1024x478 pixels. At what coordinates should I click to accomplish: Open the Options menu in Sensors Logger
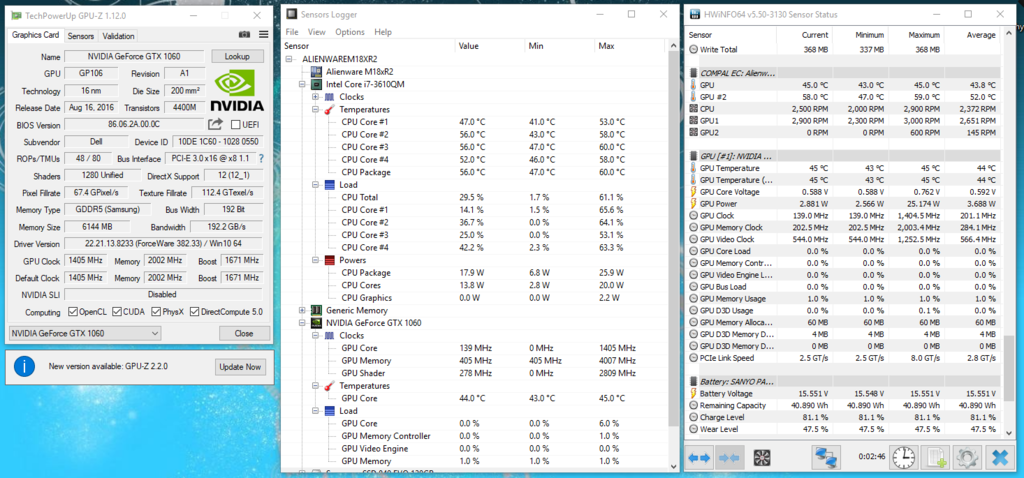pos(350,32)
